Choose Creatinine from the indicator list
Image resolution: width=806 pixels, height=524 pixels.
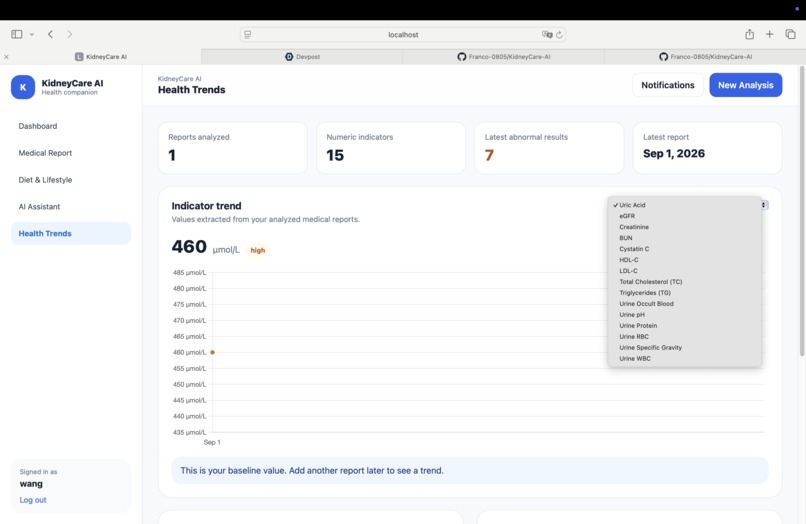tap(684, 227)
